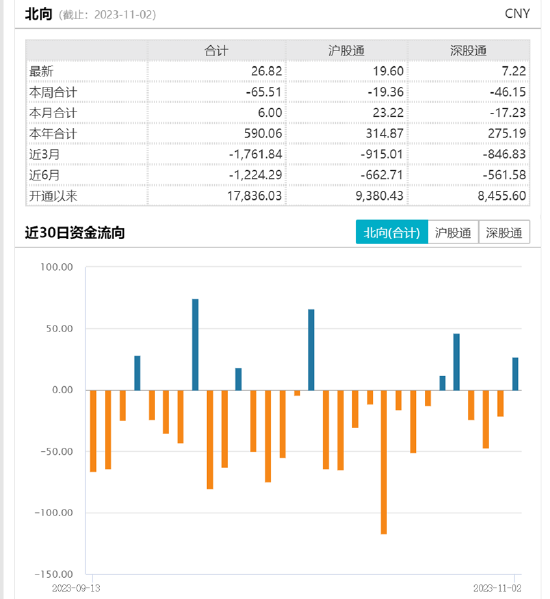Screen dimensions: 550x599
Task: Select the 本年合计 row label
Action: point(53,133)
